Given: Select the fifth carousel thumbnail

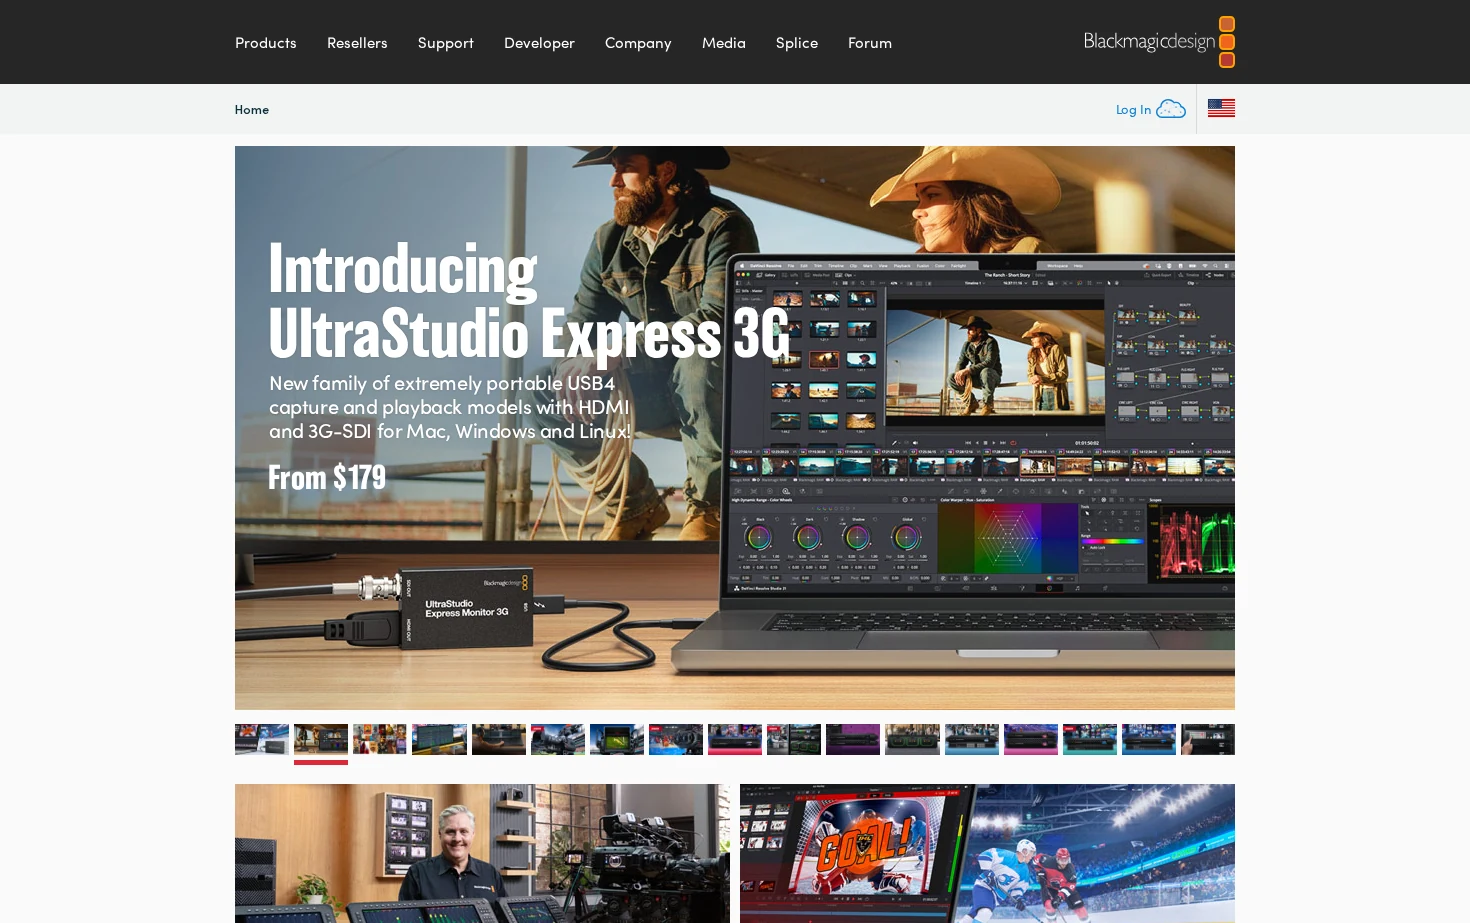Looking at the screenshot, I should (499, 739).
